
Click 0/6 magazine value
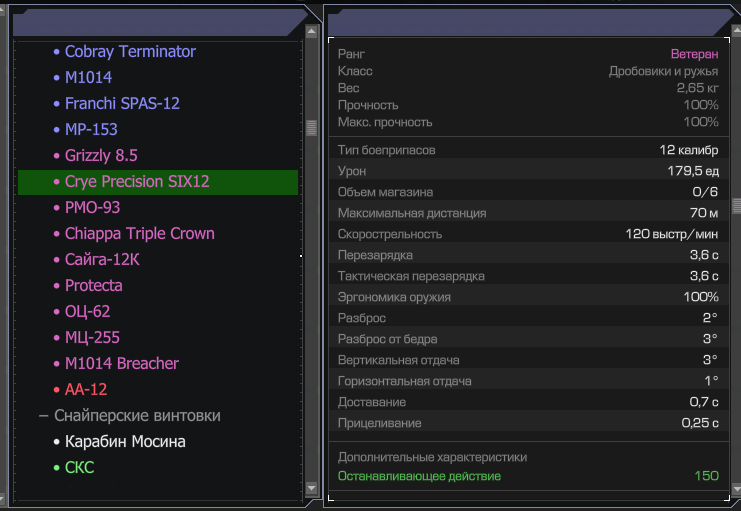pyautogui.click(x=705, y=191)
